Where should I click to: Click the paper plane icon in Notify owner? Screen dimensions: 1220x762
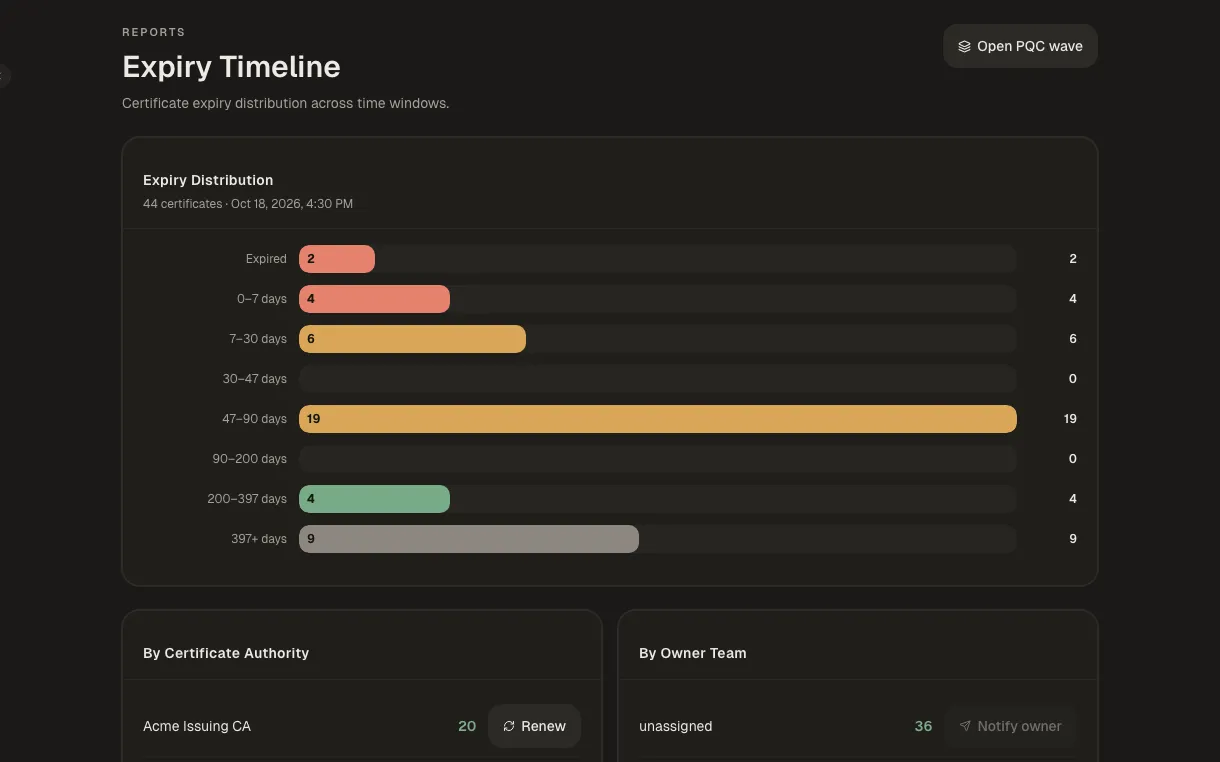pos(965,726)
